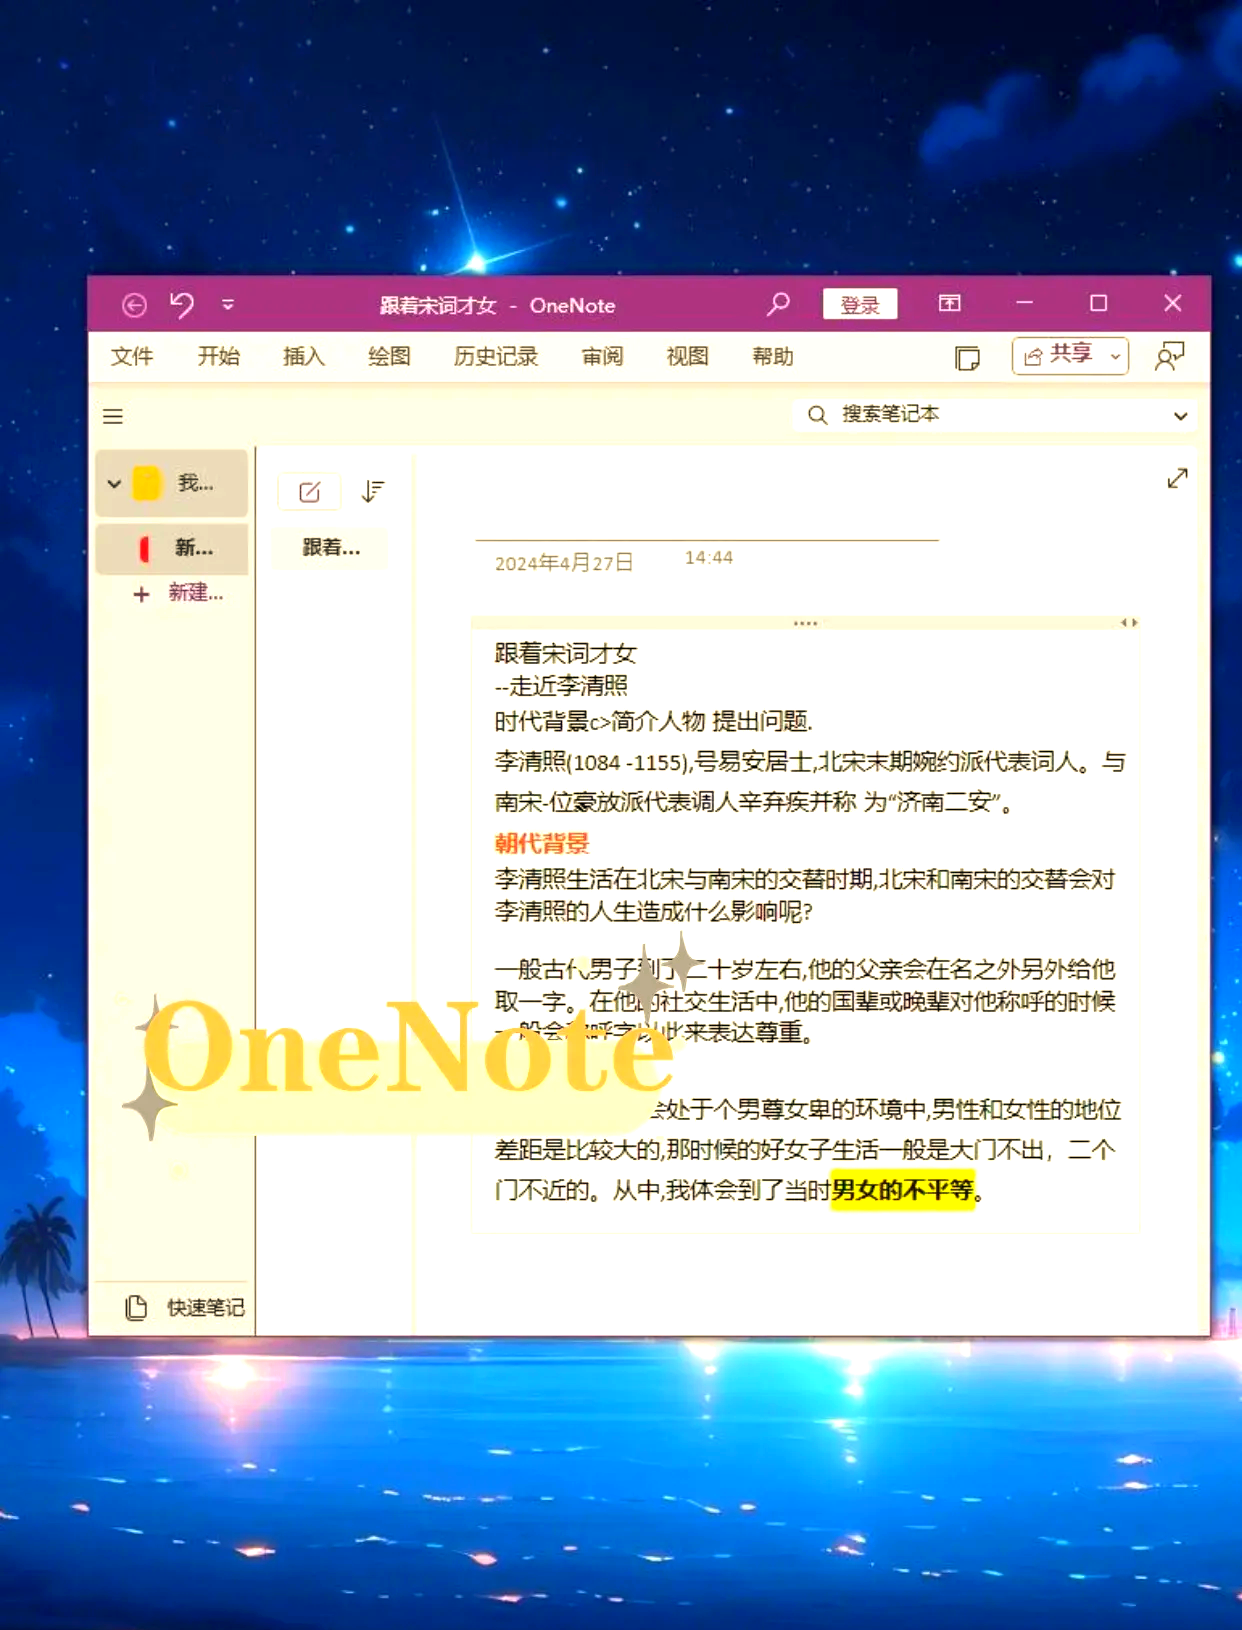Expand the page to full view
The width and height of the screenshot is (1242, 1630).
point(1177,479)
